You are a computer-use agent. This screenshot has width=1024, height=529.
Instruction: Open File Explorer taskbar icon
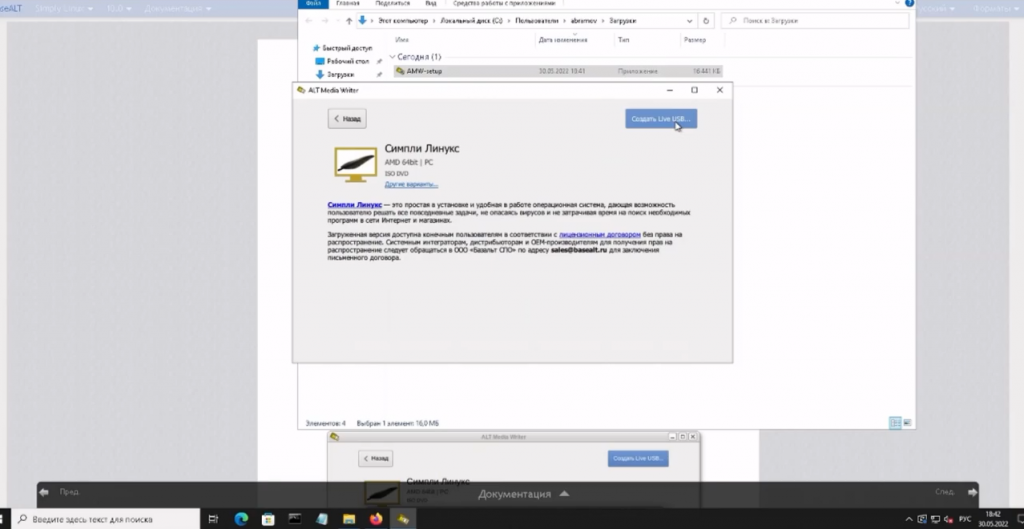pos(349,519)
